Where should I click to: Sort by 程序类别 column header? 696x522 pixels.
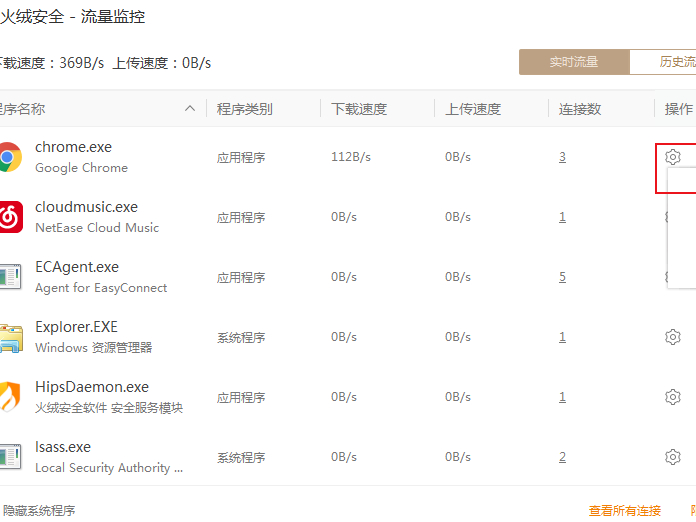tap(245, 109)
